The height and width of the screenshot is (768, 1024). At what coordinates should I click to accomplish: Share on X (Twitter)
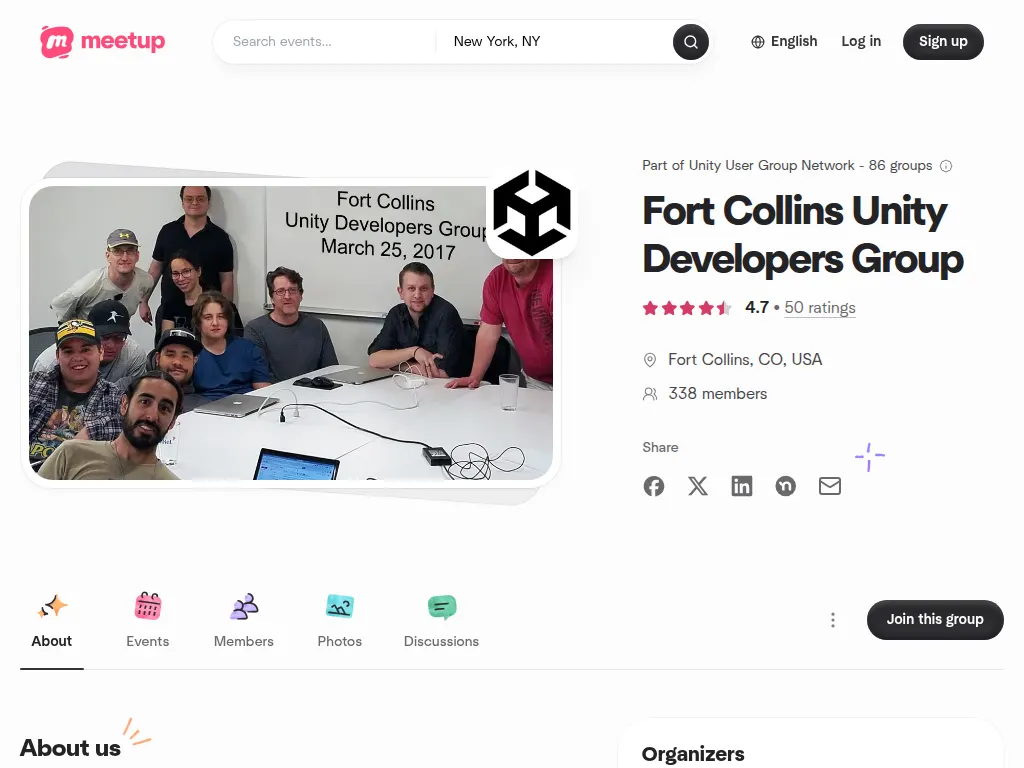[x=697, y=486]
